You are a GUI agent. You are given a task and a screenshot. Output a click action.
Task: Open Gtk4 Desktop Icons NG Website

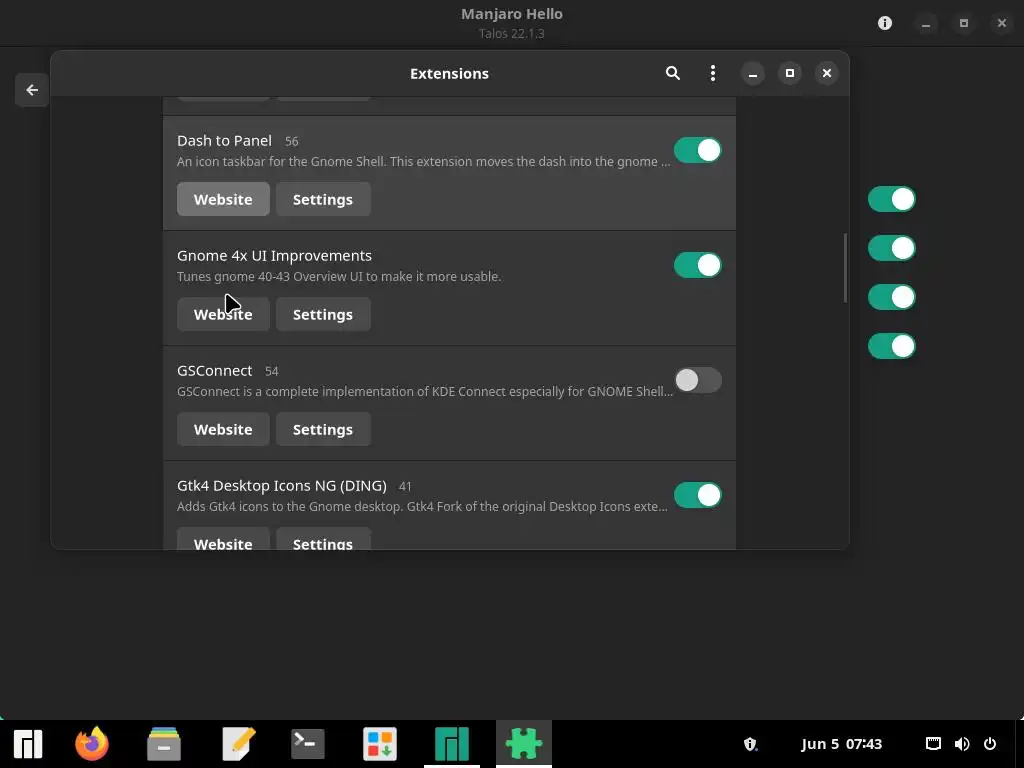pos(223,539)
